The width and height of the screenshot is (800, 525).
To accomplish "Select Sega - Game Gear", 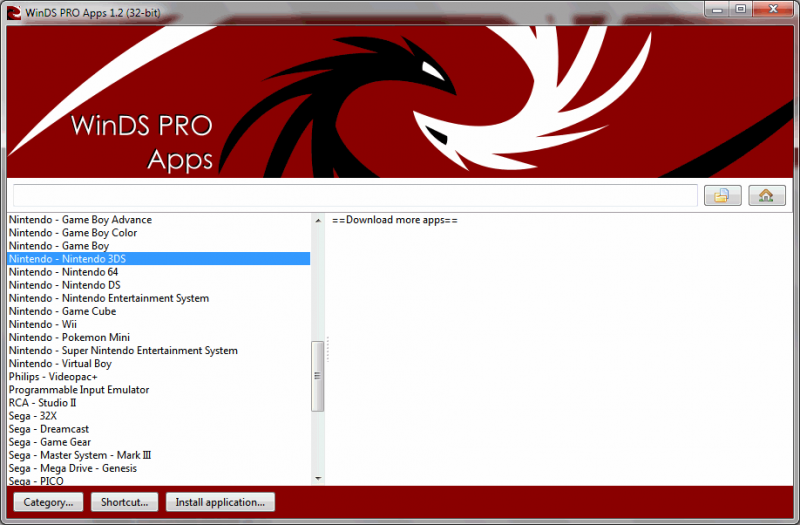I will 159,442.
